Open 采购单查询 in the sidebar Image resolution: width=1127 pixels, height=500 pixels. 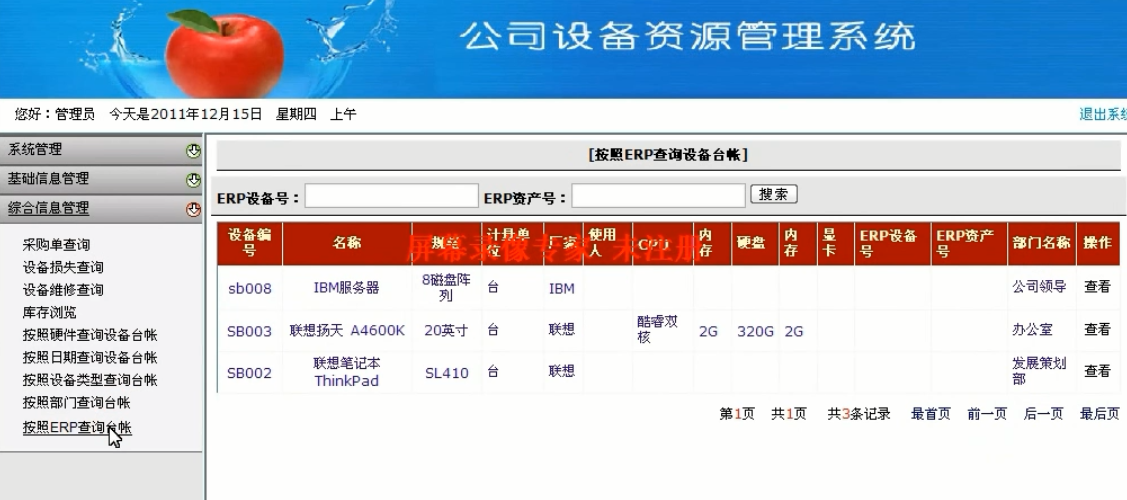point(56,245)
